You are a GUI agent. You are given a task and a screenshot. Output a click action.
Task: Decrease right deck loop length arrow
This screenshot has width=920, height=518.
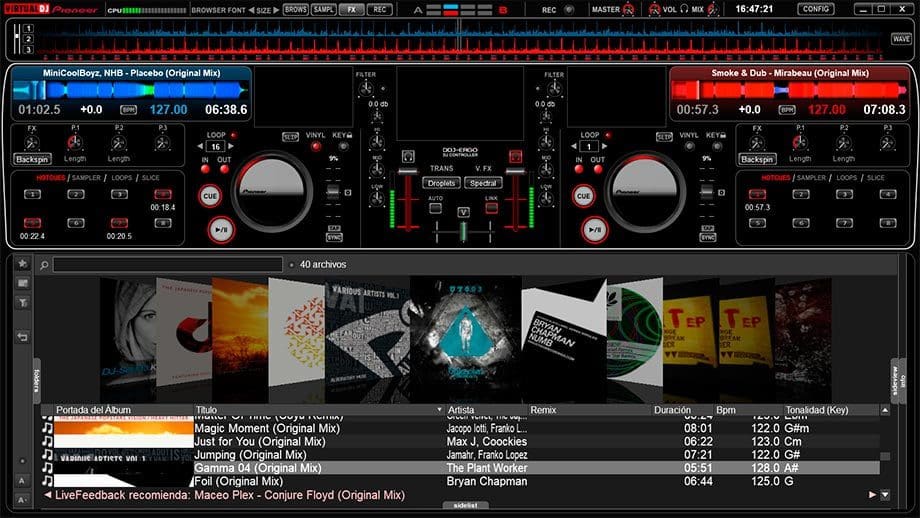point(574,146)
